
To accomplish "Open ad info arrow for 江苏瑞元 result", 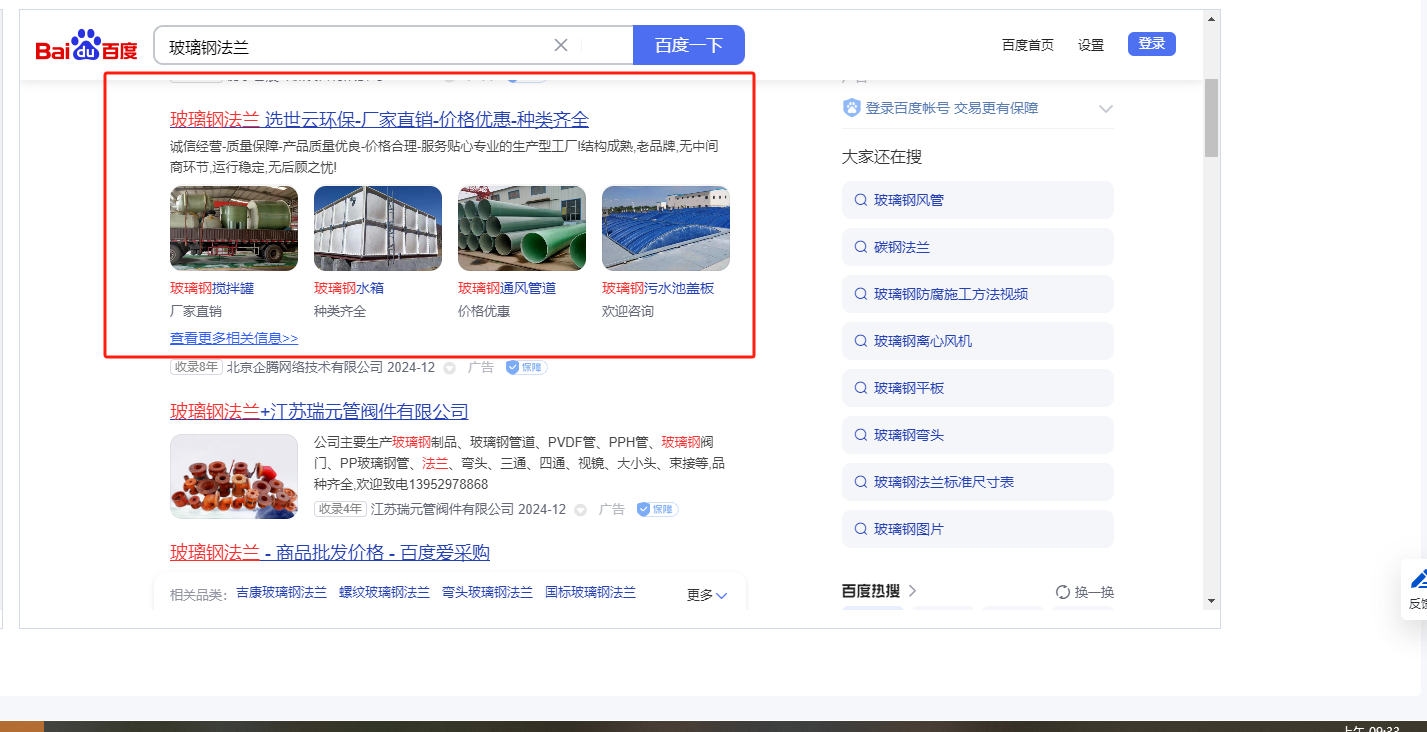I will click(580, 510).
